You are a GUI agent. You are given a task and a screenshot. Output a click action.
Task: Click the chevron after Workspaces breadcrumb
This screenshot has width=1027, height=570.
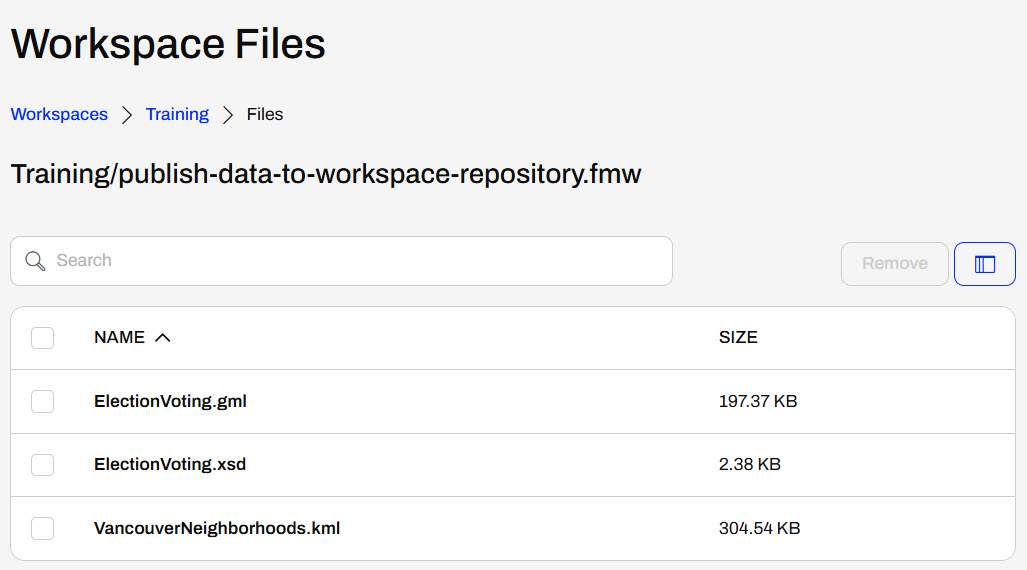pos(127,115)
